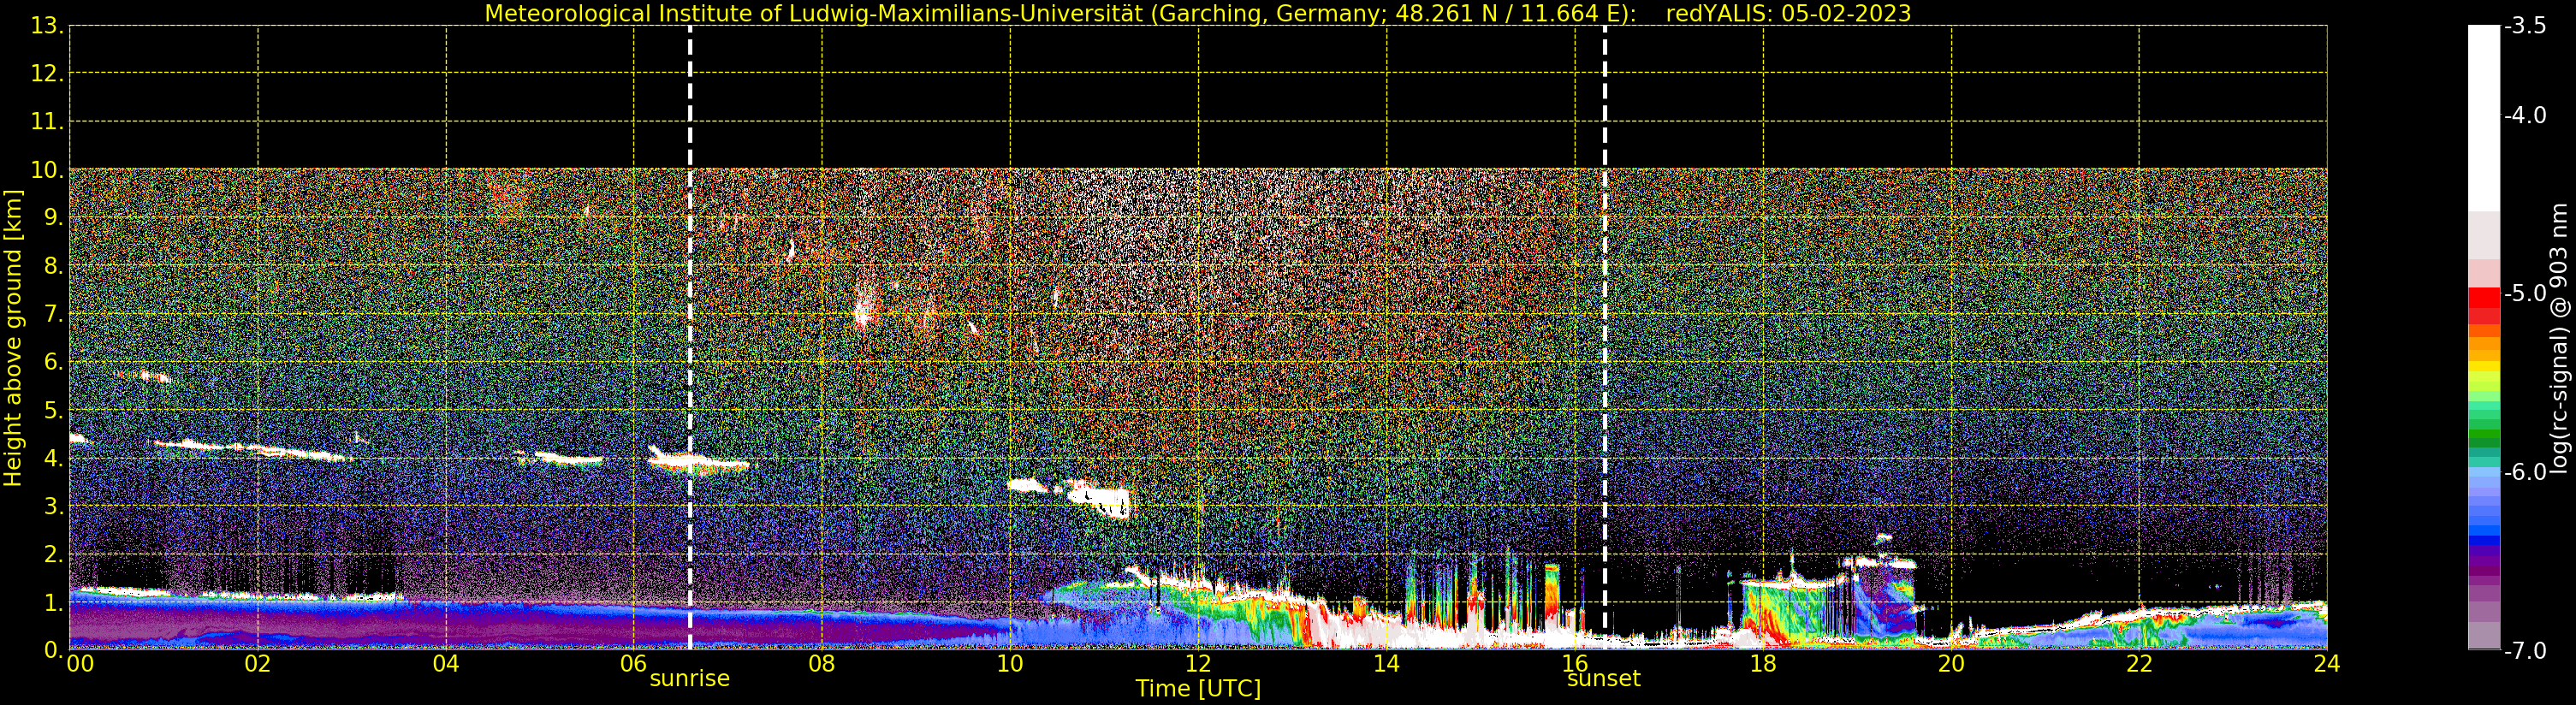2576x705 pixels.
Task: Click the colorbar label 'log(rc-signal) @903 nm'
Action: (2559, 338)
